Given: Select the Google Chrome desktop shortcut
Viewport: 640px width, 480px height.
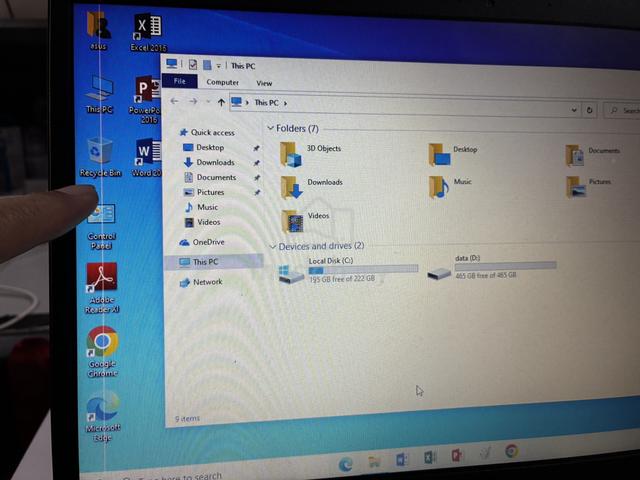Looking at the screenshot, I should [x=102, y=352].
